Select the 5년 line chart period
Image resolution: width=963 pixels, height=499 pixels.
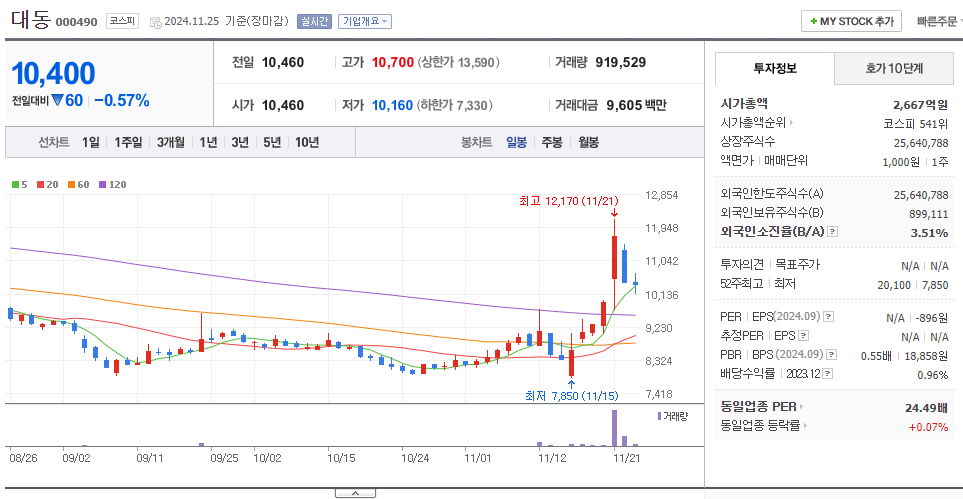[x=272, y=143]
